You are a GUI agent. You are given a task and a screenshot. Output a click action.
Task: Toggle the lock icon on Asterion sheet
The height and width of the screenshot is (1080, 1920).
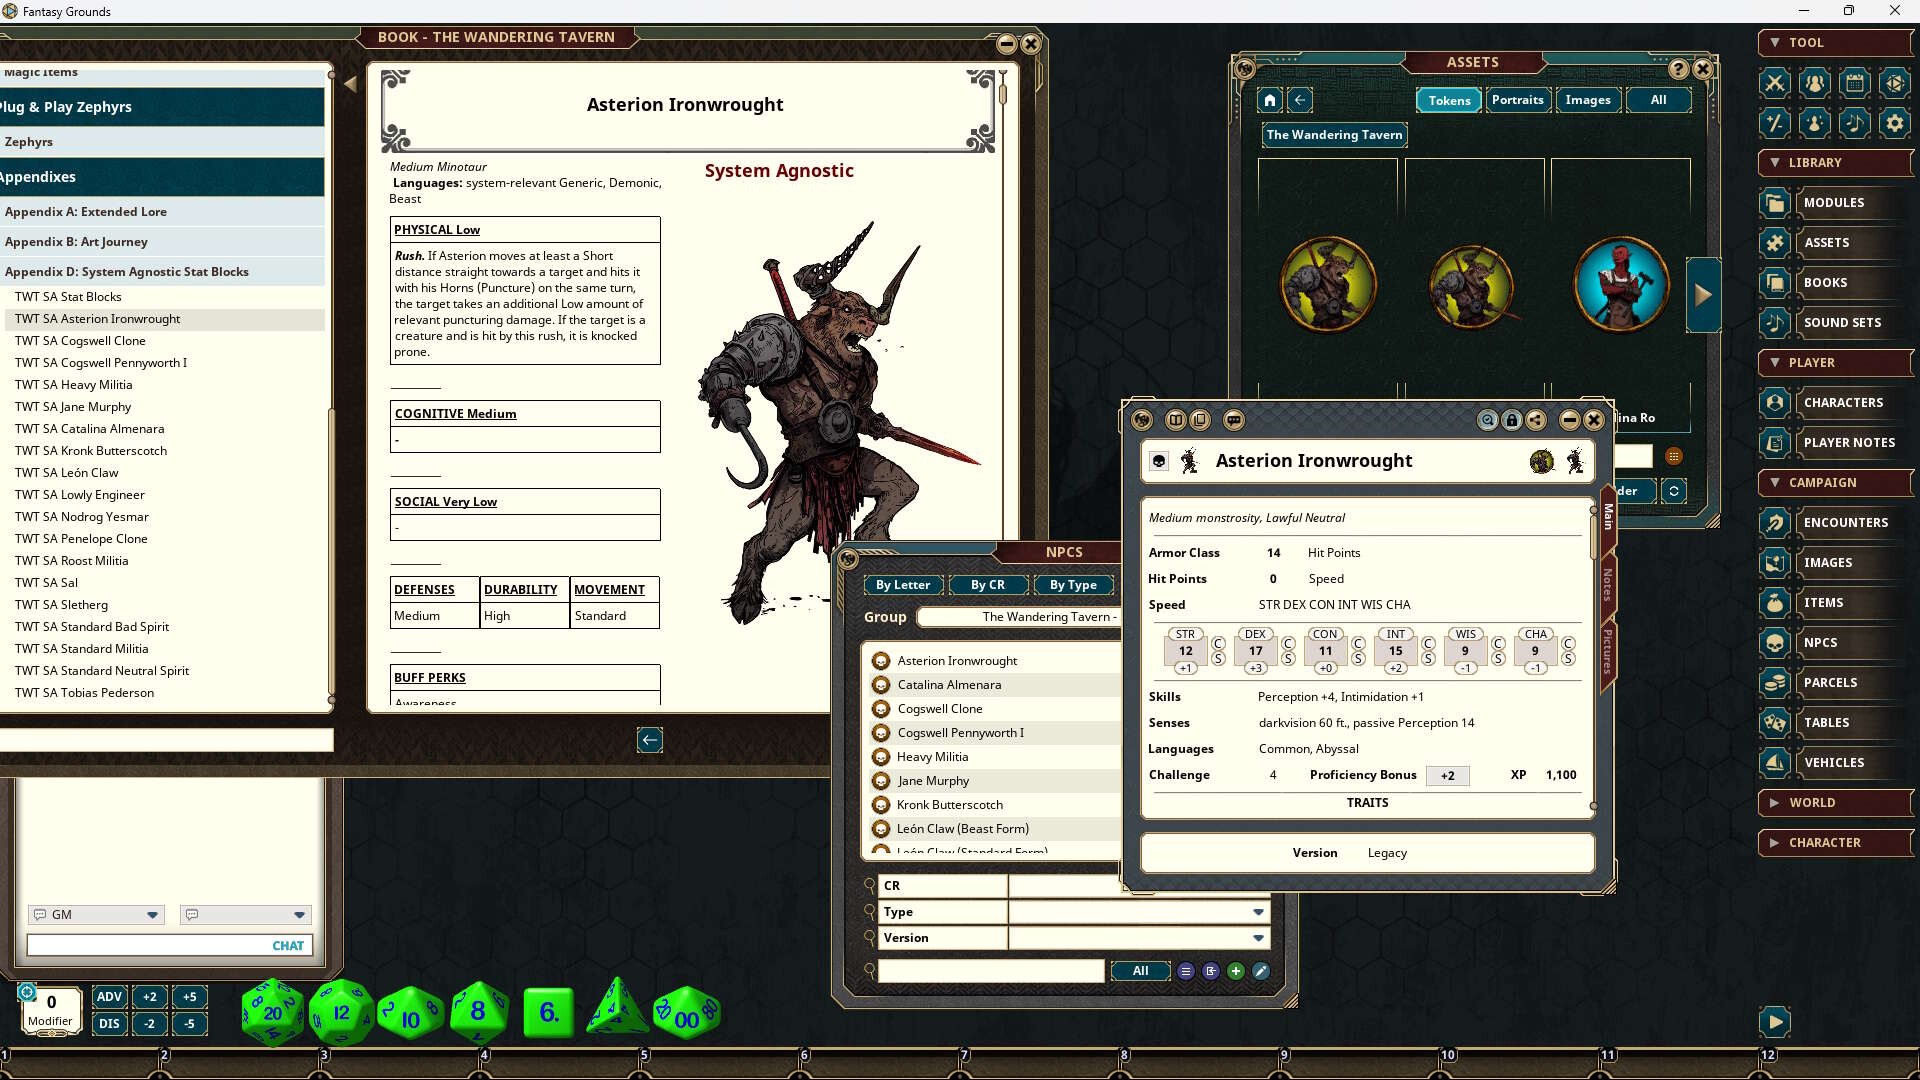pyautogui.click(x=1512, y=420)
